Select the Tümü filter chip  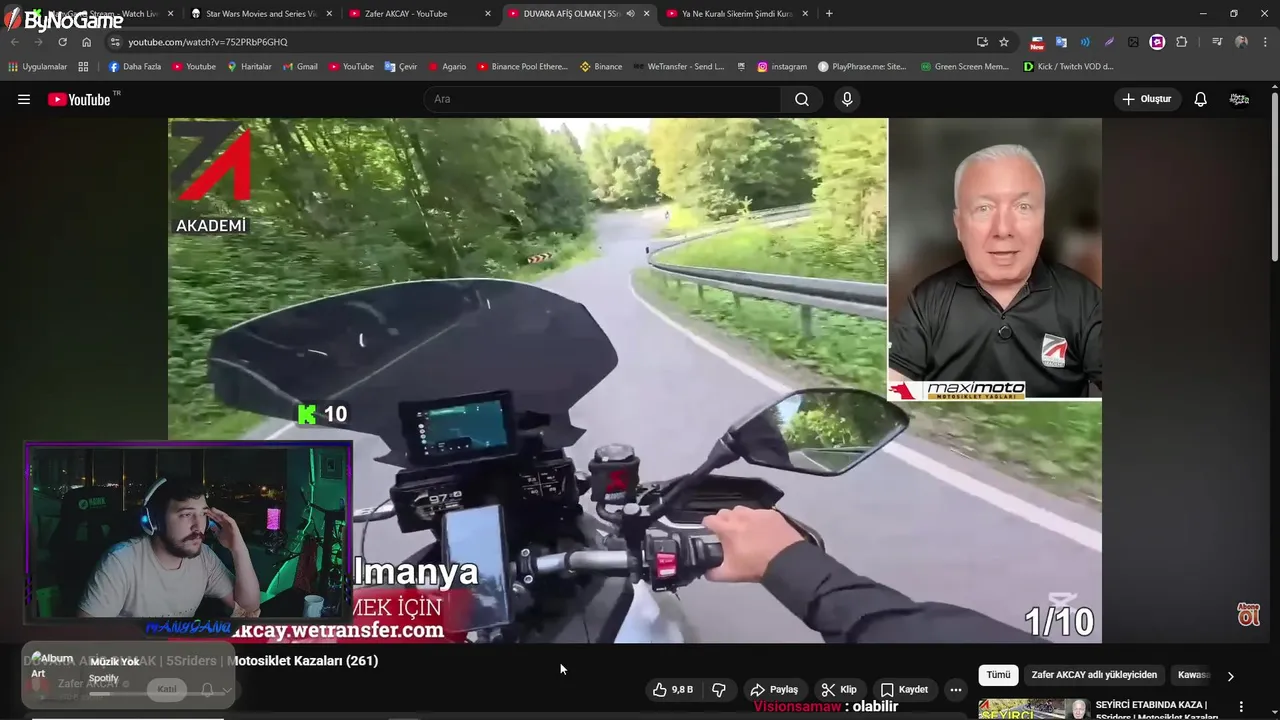[998, 675]
